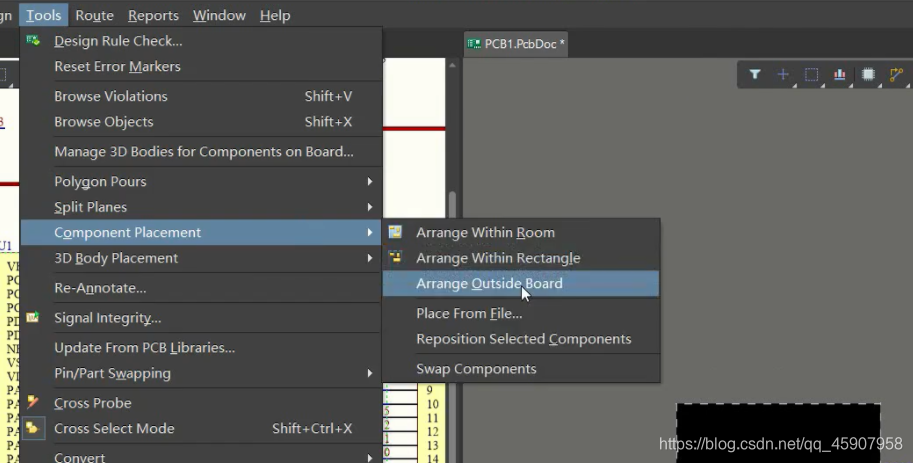Open Signal Integrity analysis

[201, 317]
